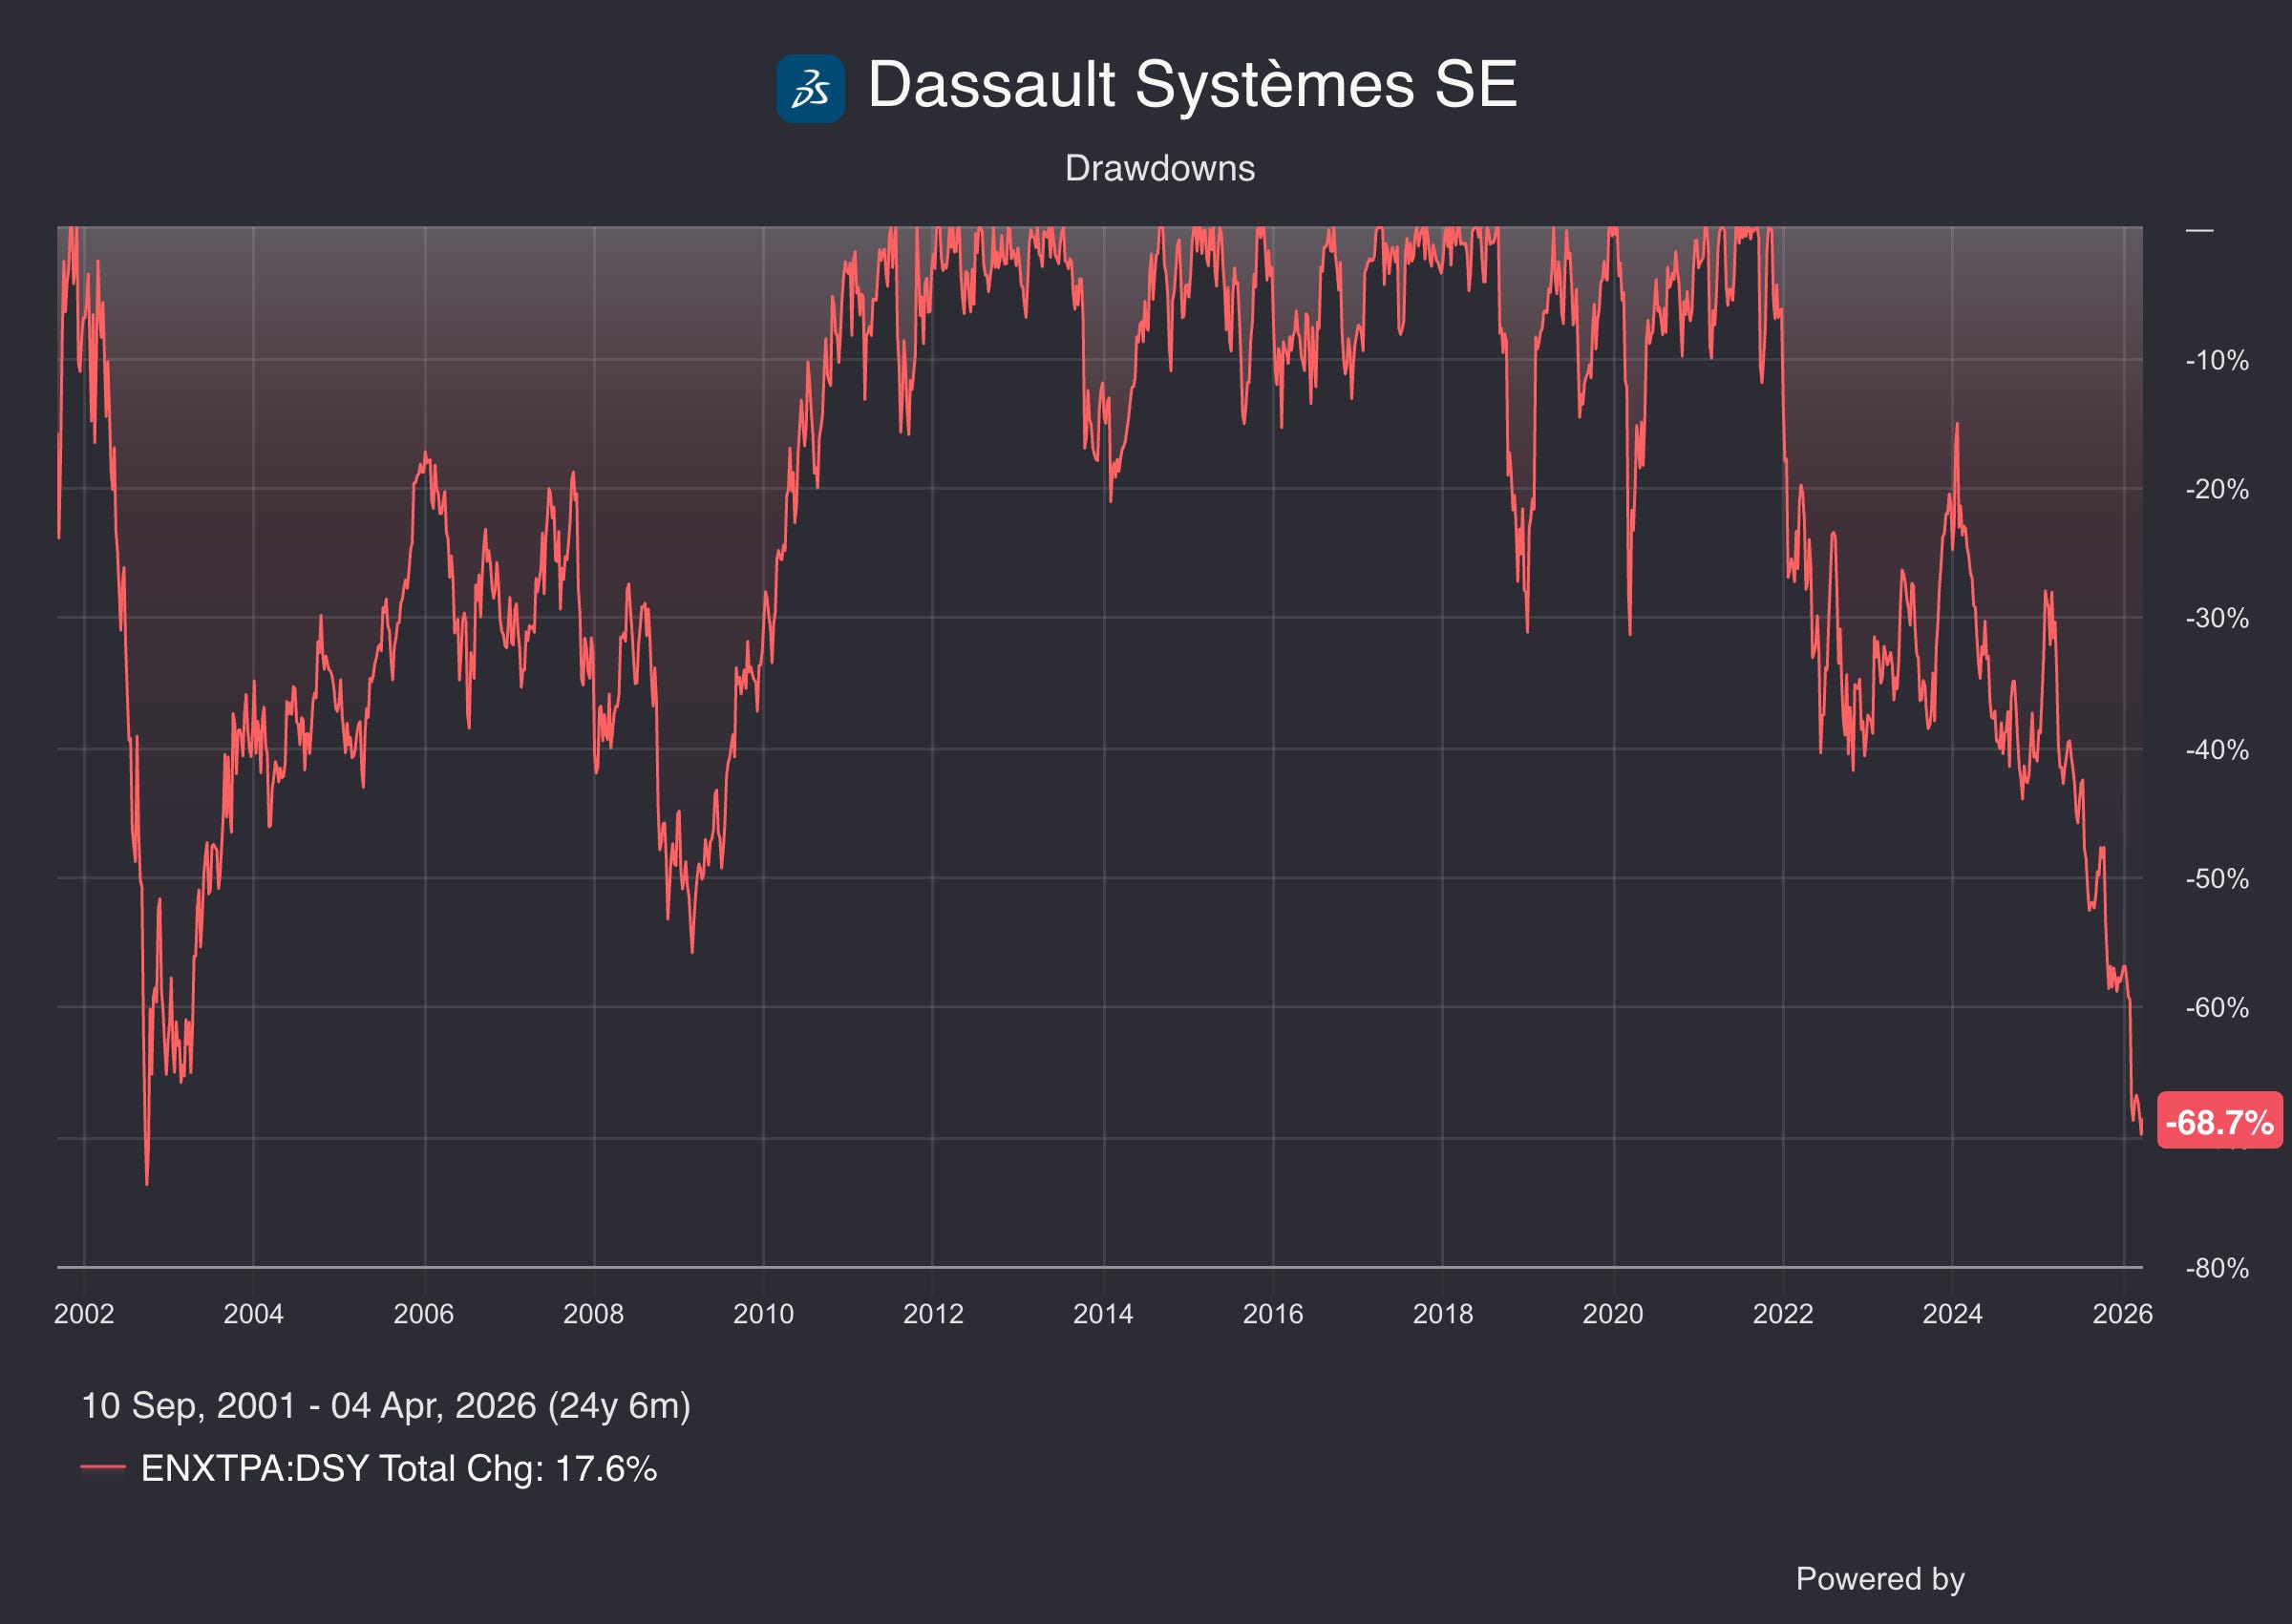This screenshot has height=1624, width=2292.
Task: Click the 2006 x-axis year label
Action: (423, 1313)
